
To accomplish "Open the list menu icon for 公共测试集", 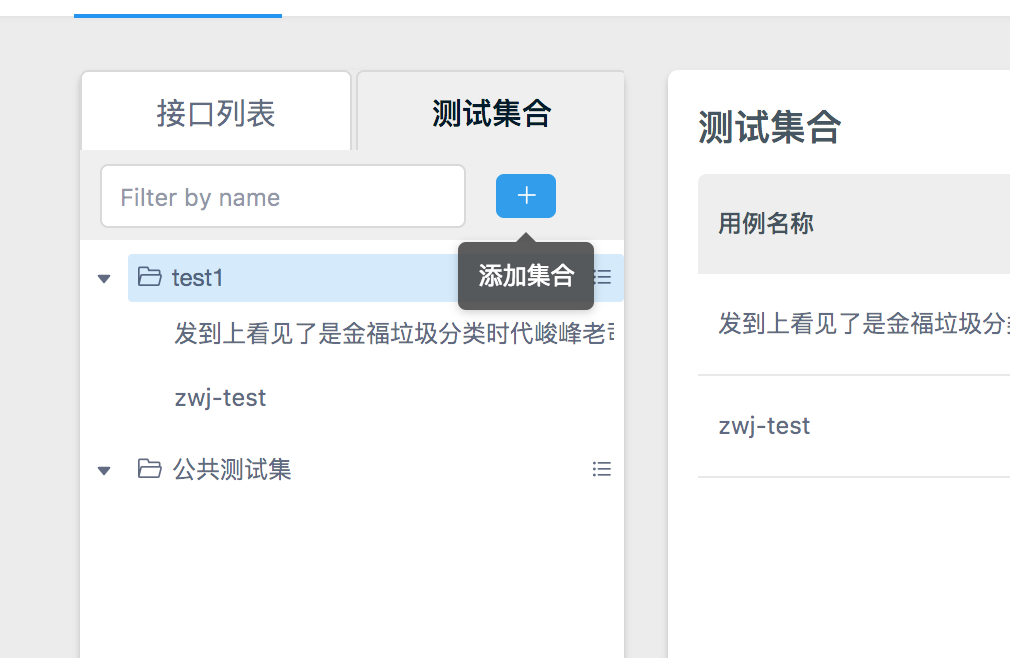I will pyautogui.click(x=601, y=469).
